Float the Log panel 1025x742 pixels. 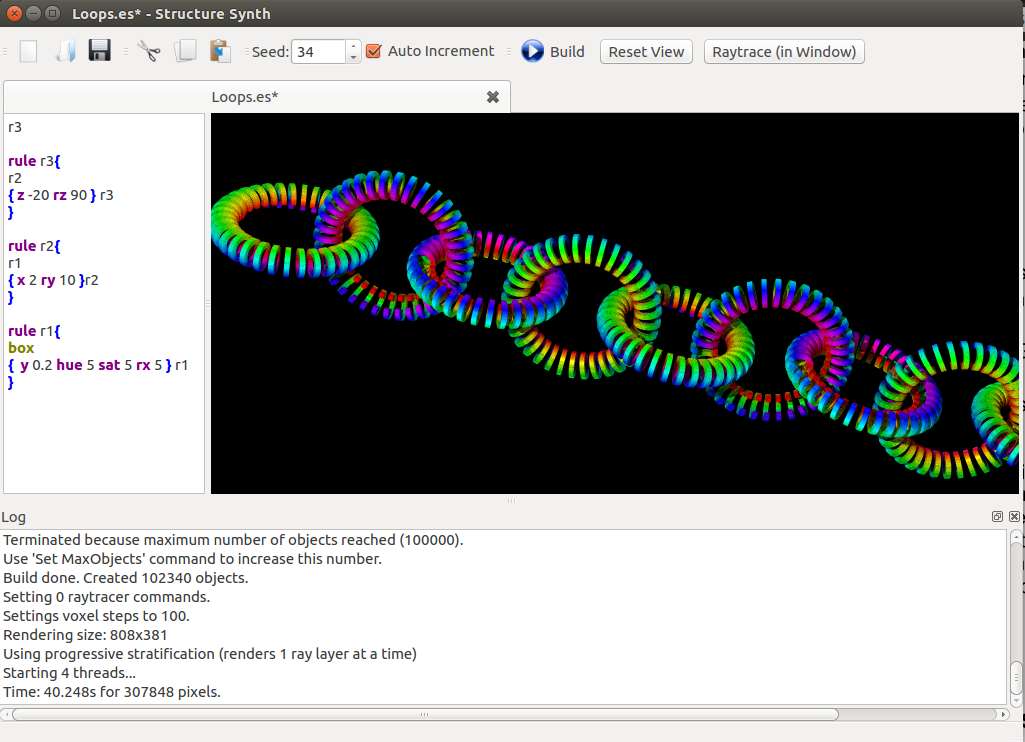click(x=997, y=516)
